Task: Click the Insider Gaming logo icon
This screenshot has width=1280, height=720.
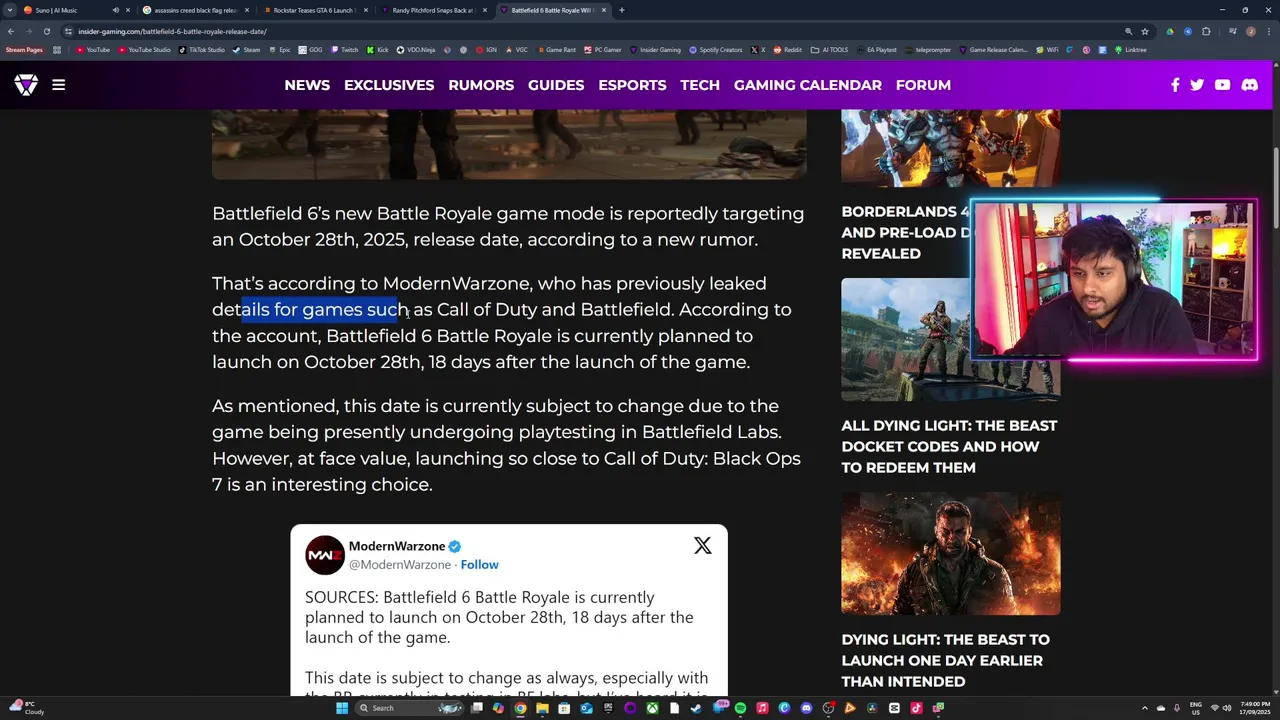Action: click(26, 85)
